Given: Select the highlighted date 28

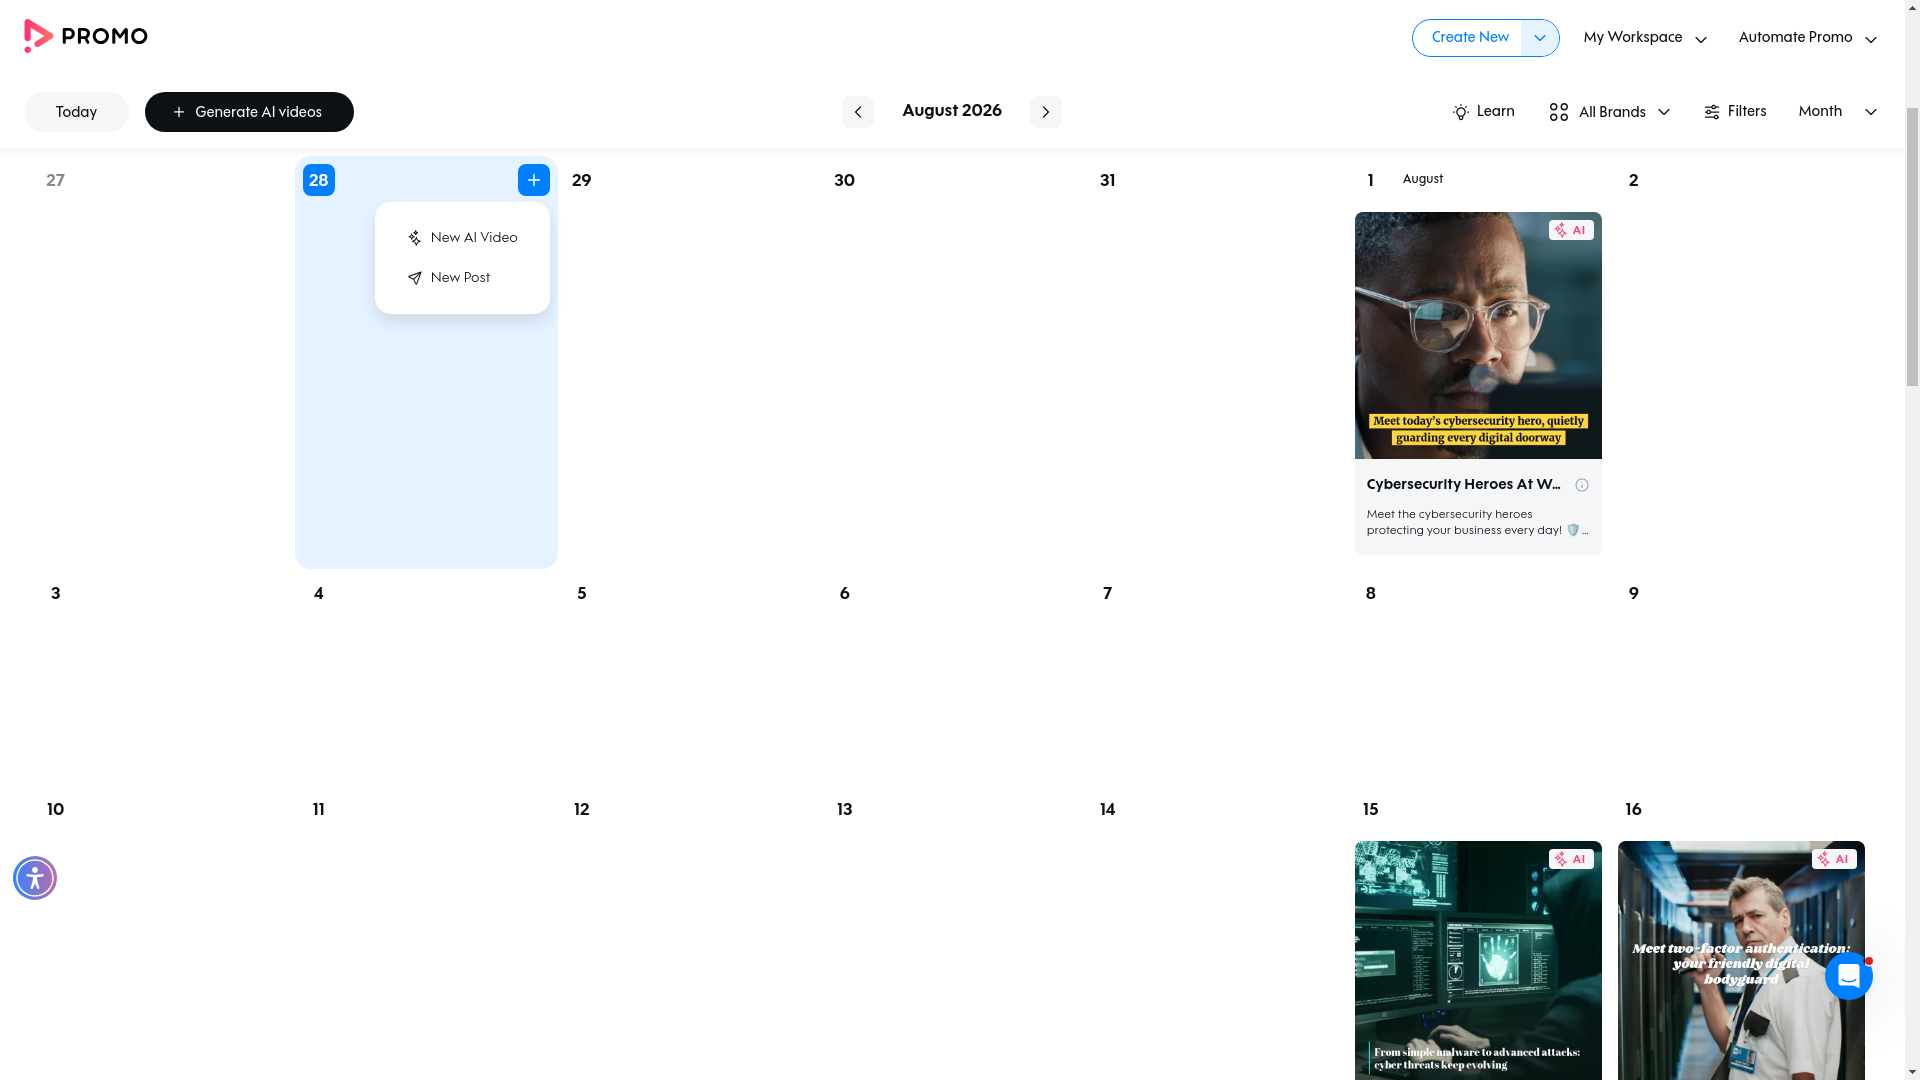Looking at the screenshot, I should pos(318,180).
